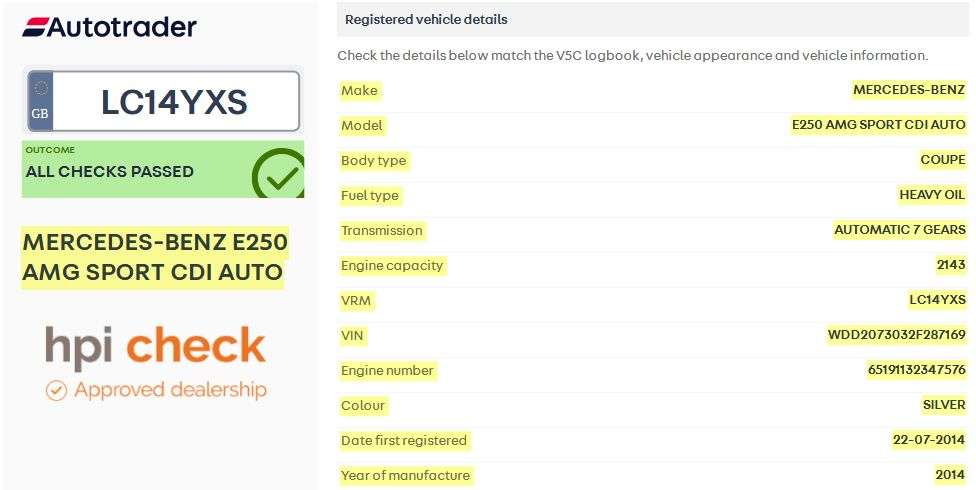Click the hpi check logo
This screenshot has height=490, width=976.
[155, 346]
